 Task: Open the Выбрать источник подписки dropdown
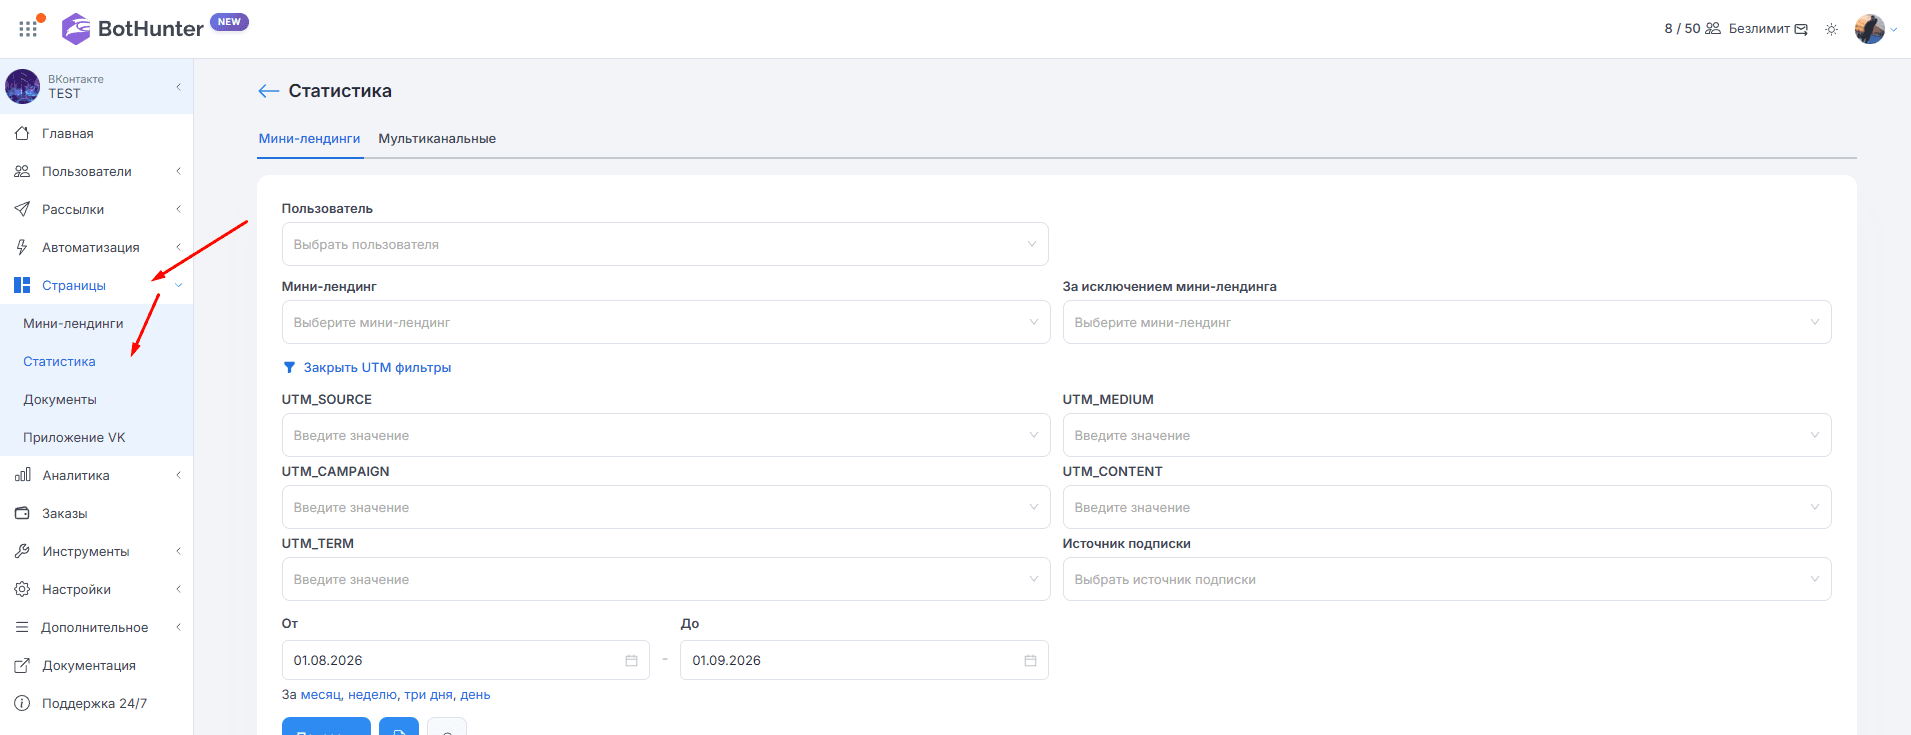[1447, 579]
